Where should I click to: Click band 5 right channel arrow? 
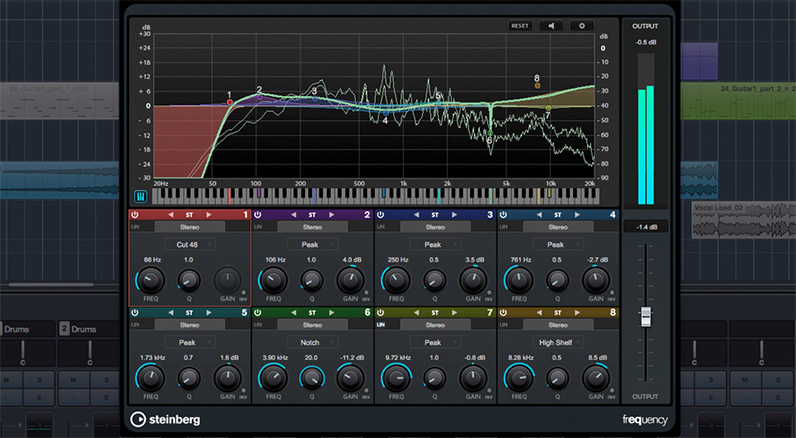[x=208, y=313]
